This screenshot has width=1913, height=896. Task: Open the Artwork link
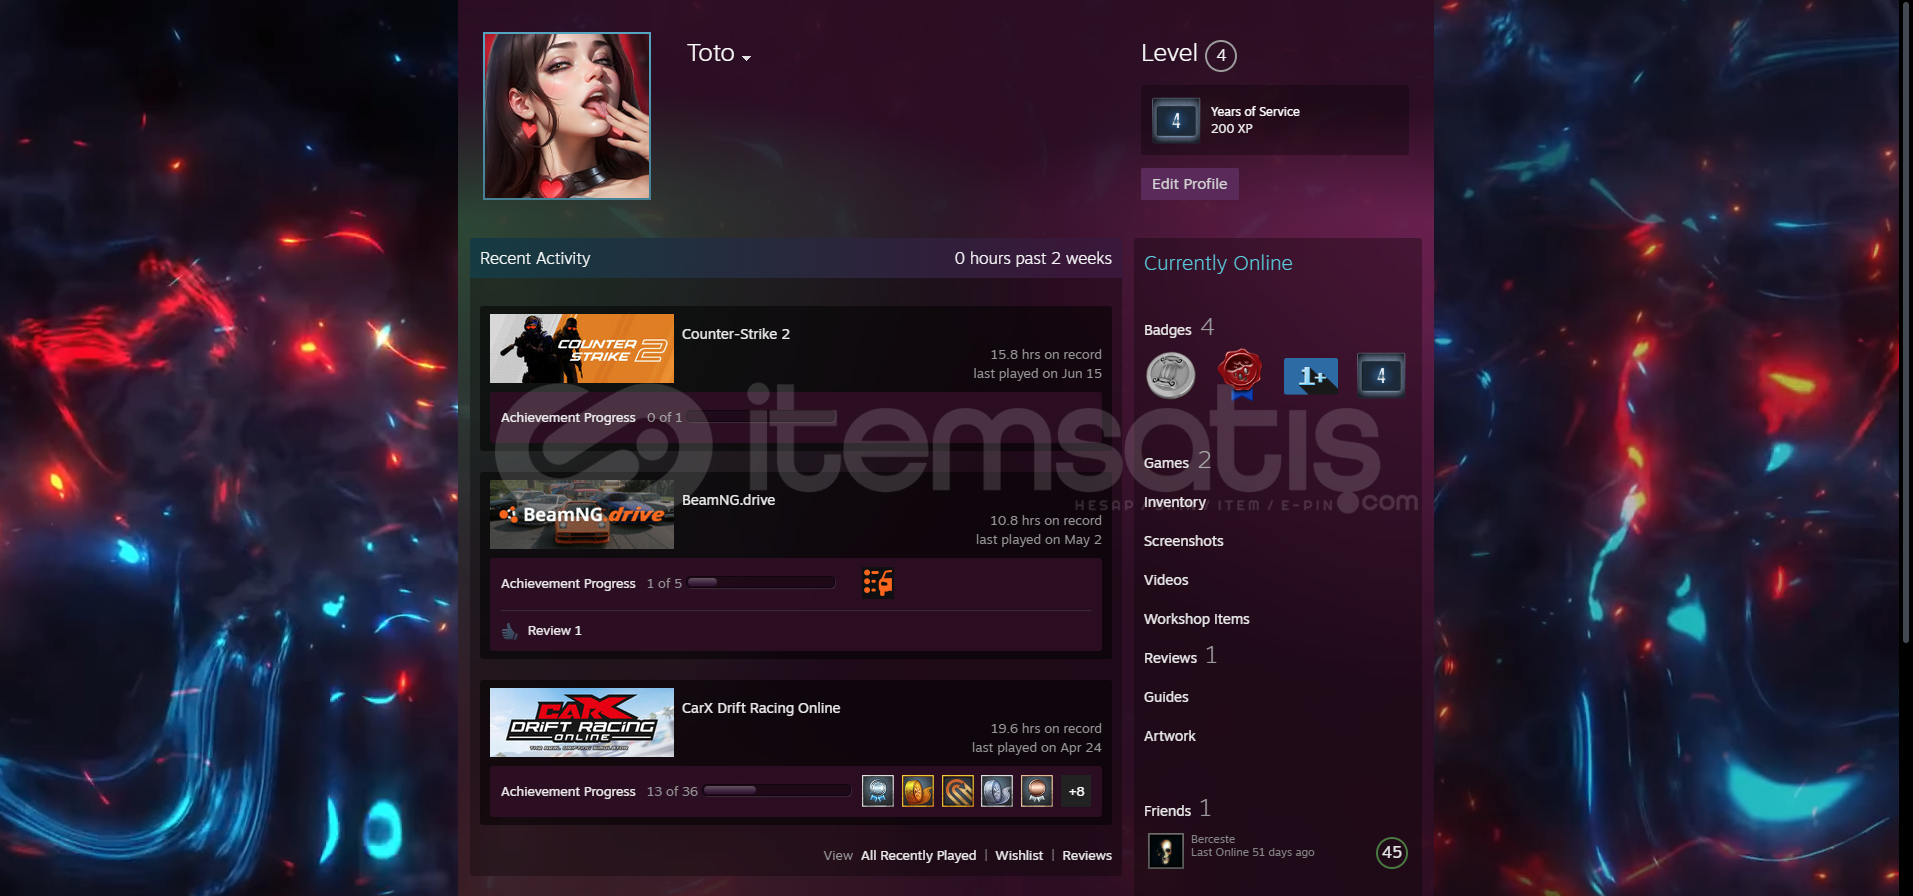1170,736
